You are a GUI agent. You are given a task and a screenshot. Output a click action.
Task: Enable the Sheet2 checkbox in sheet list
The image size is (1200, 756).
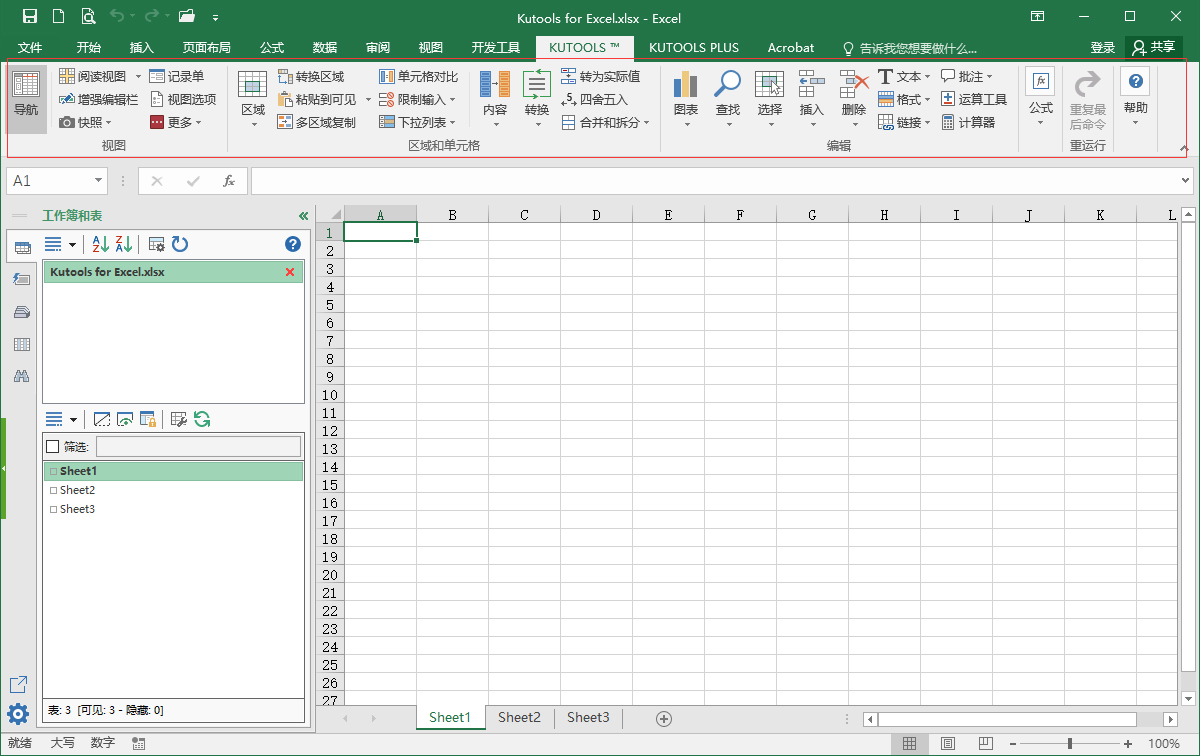[55, 490]
